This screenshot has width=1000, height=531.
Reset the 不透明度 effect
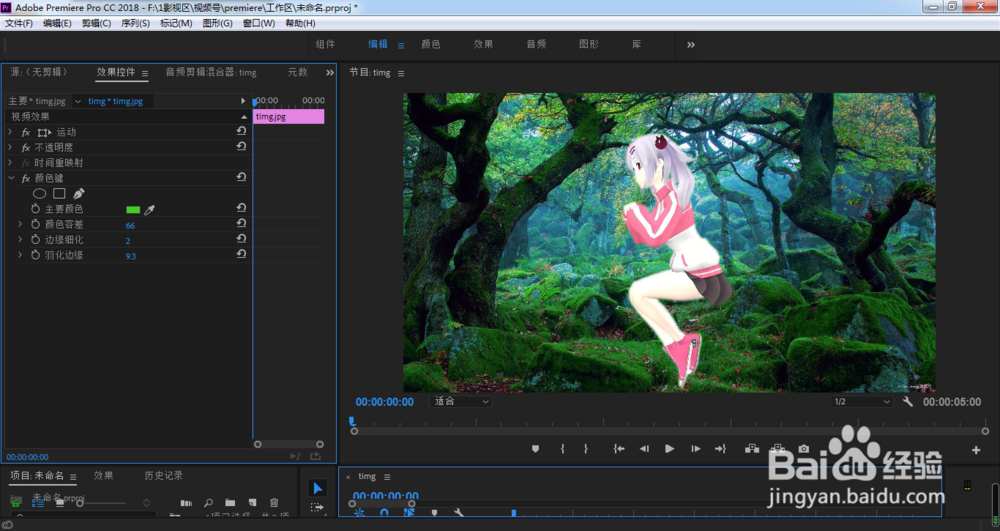[x=241, y=147]
